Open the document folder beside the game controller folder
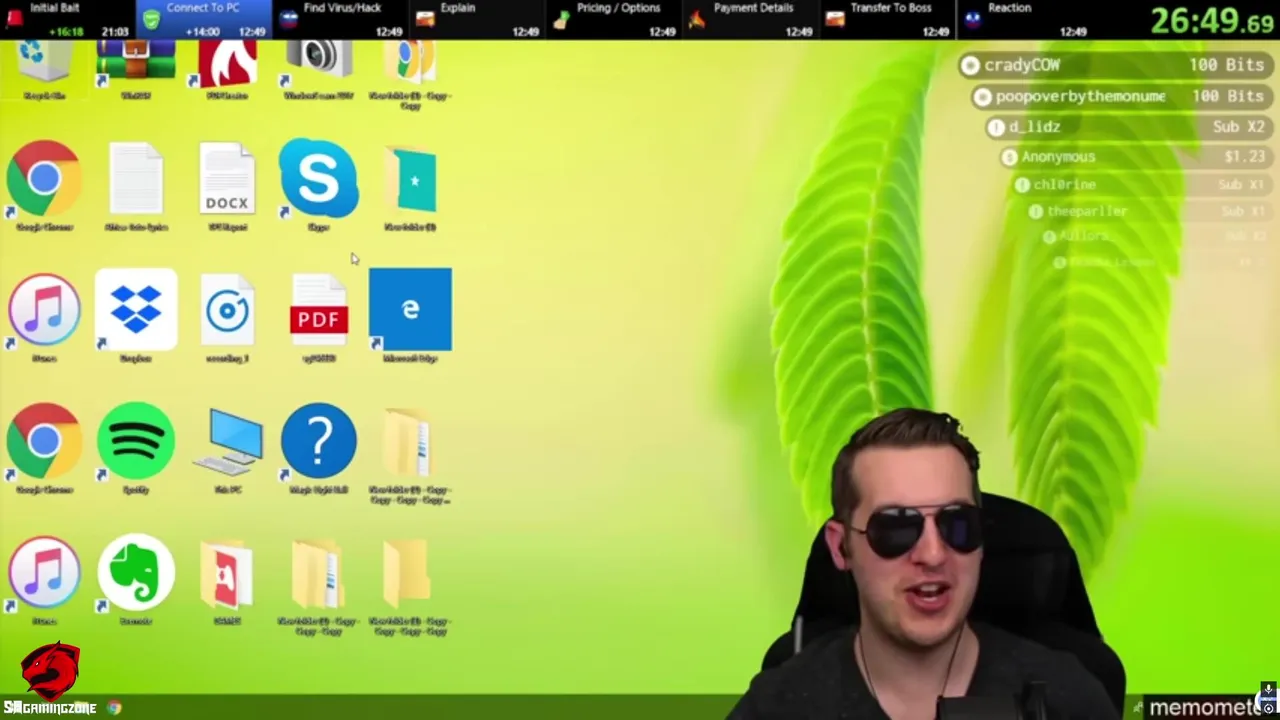This screenshot has height=720, width=1280. click(x=319, y=588)
